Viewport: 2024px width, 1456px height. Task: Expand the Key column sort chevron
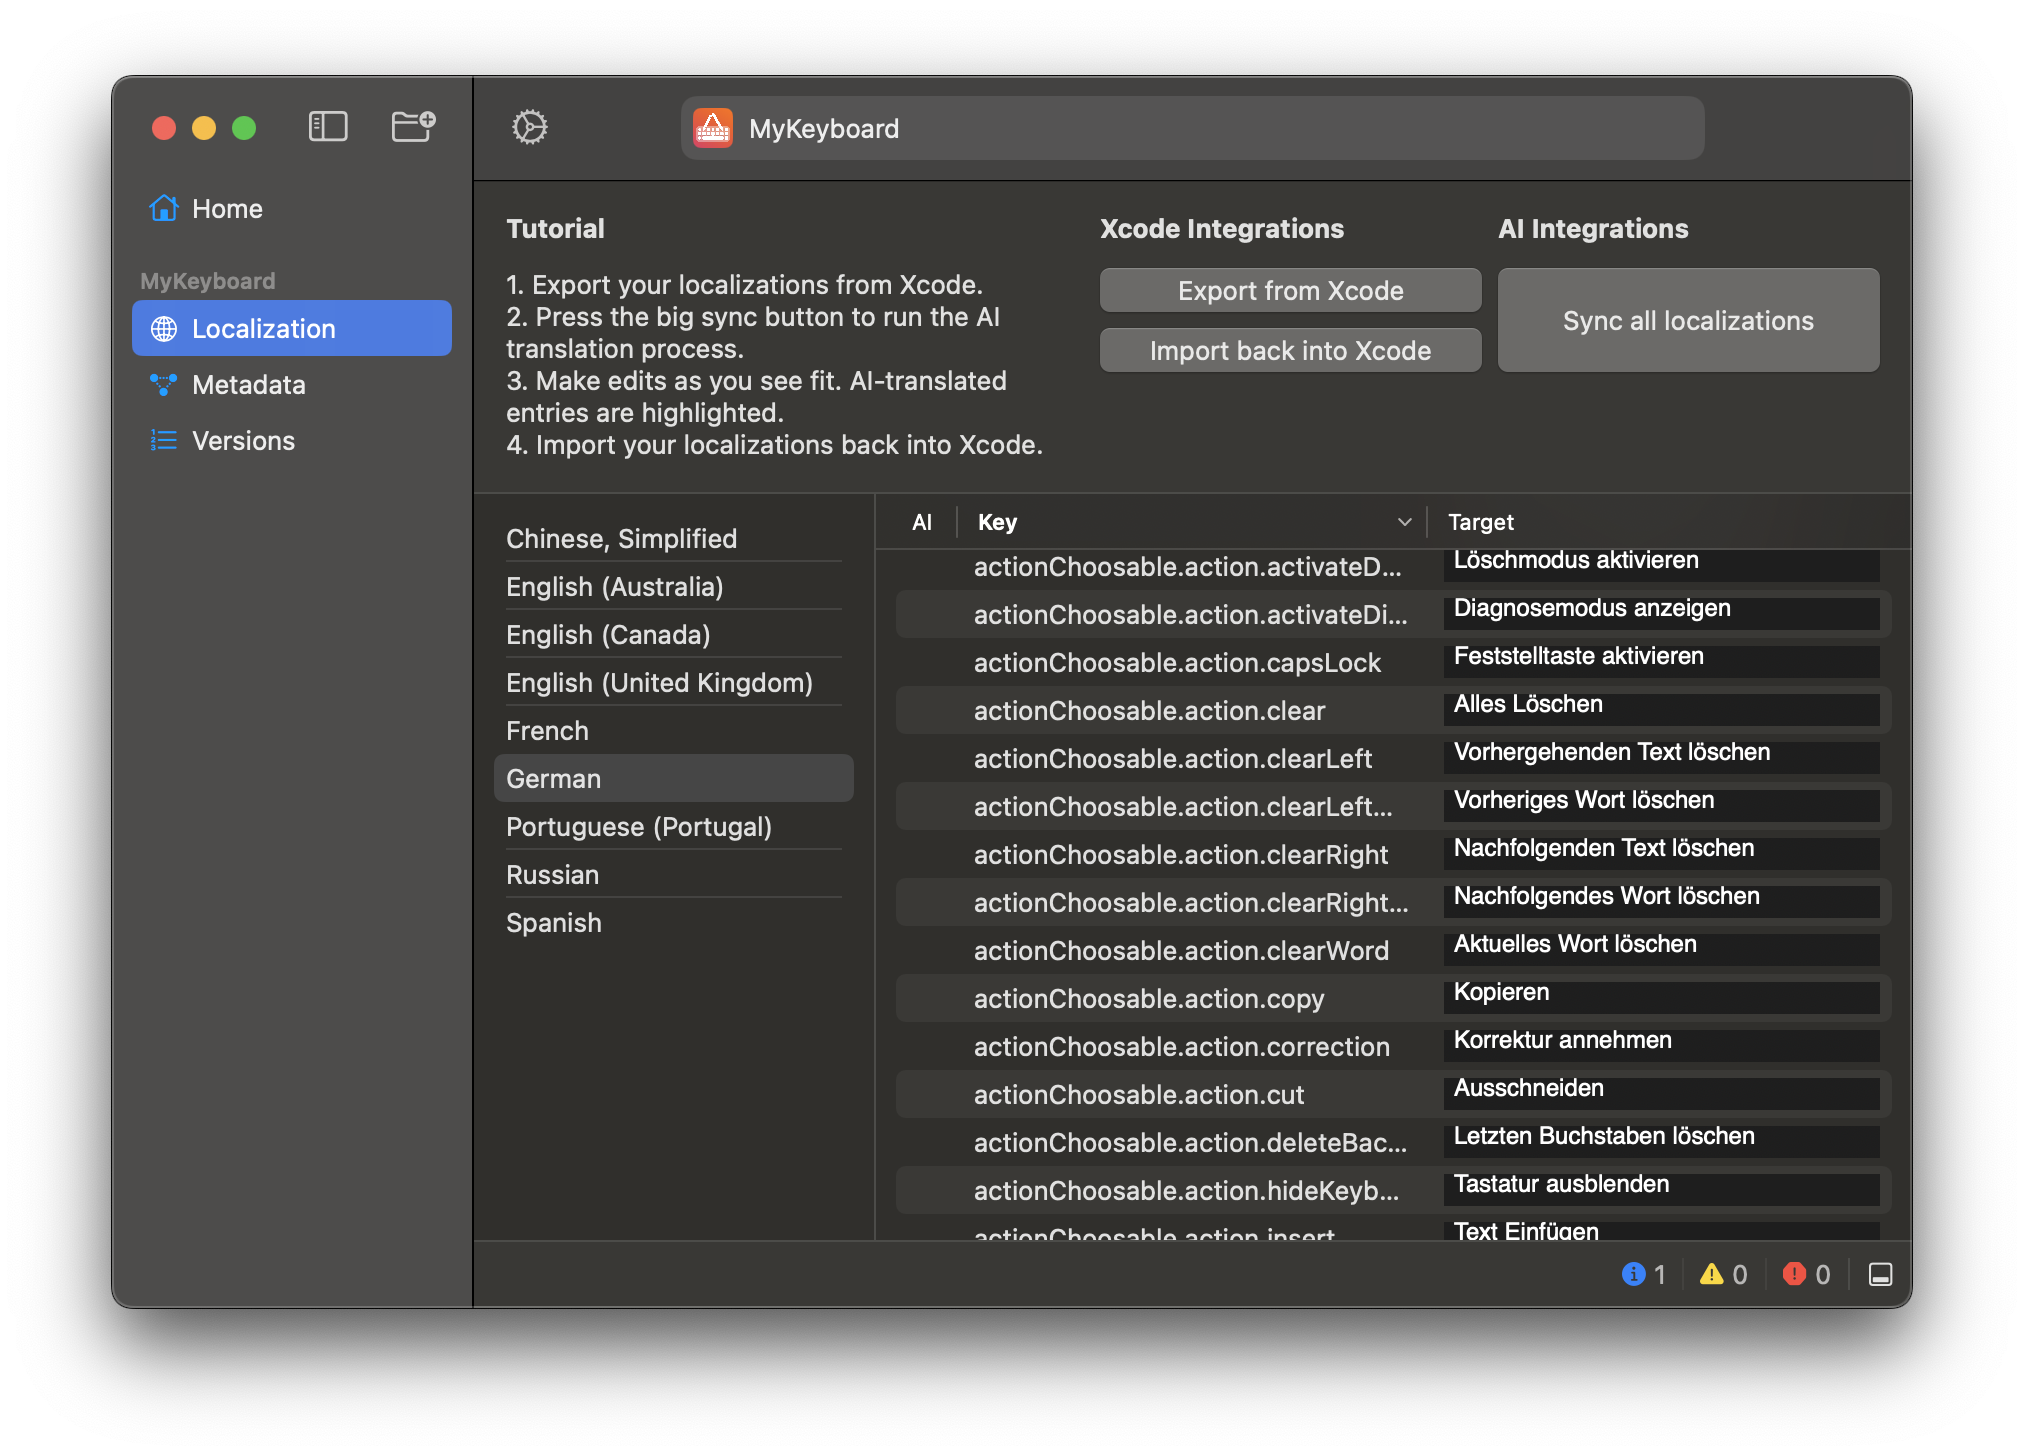tap(1404, 522)
